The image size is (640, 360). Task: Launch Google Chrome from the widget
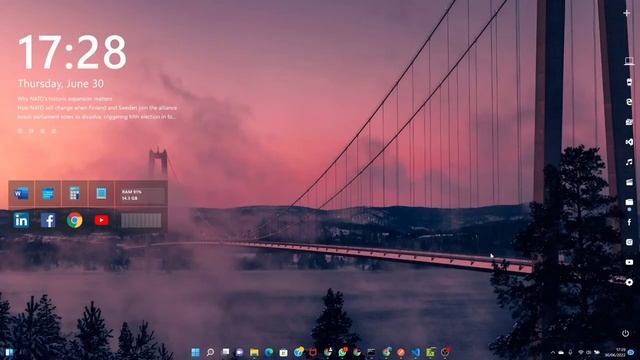tap(75, 220)
